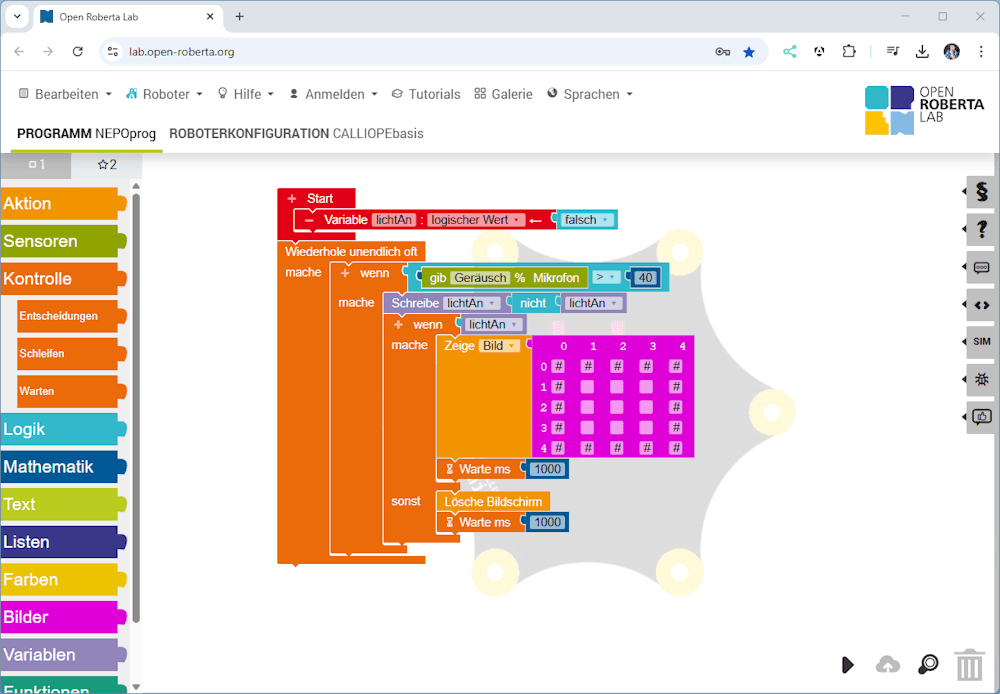This screenshot has height=694, width=1000.
Task: Click the bug debug icon
Action: coord(981,379)
